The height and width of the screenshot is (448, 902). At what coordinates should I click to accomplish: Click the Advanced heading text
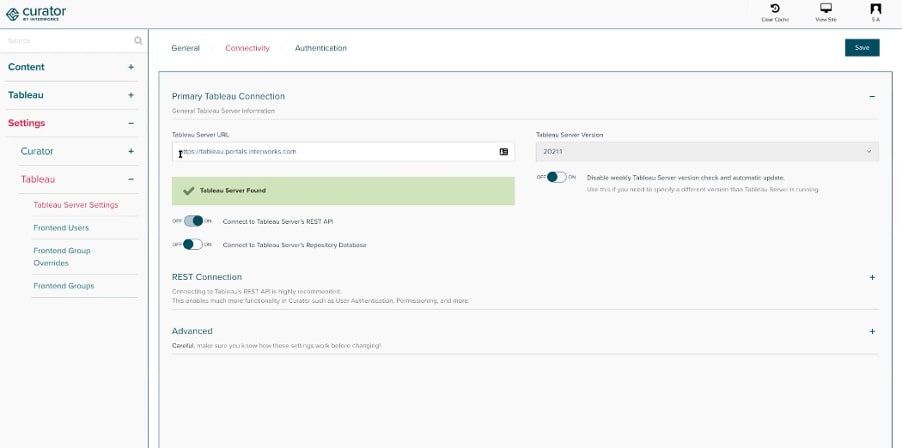192,331
